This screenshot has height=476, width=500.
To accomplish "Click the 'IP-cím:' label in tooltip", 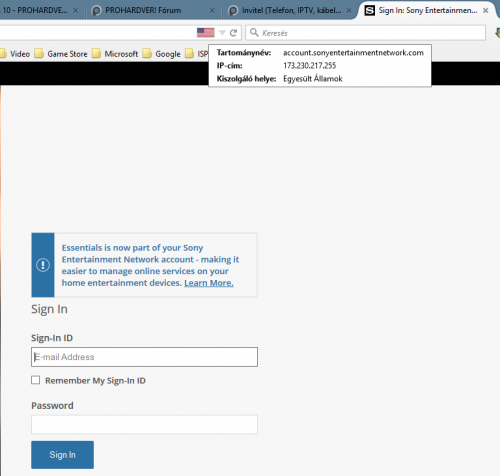I will tap(229, 66).
